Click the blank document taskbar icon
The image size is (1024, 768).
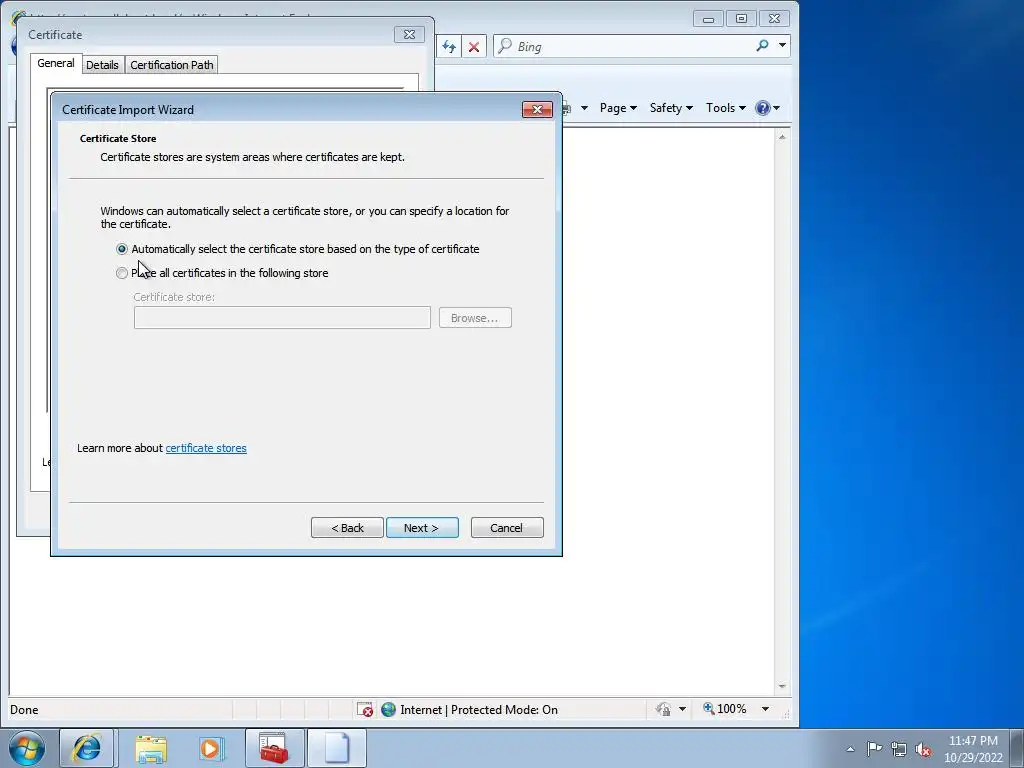[x=336, y=748]
